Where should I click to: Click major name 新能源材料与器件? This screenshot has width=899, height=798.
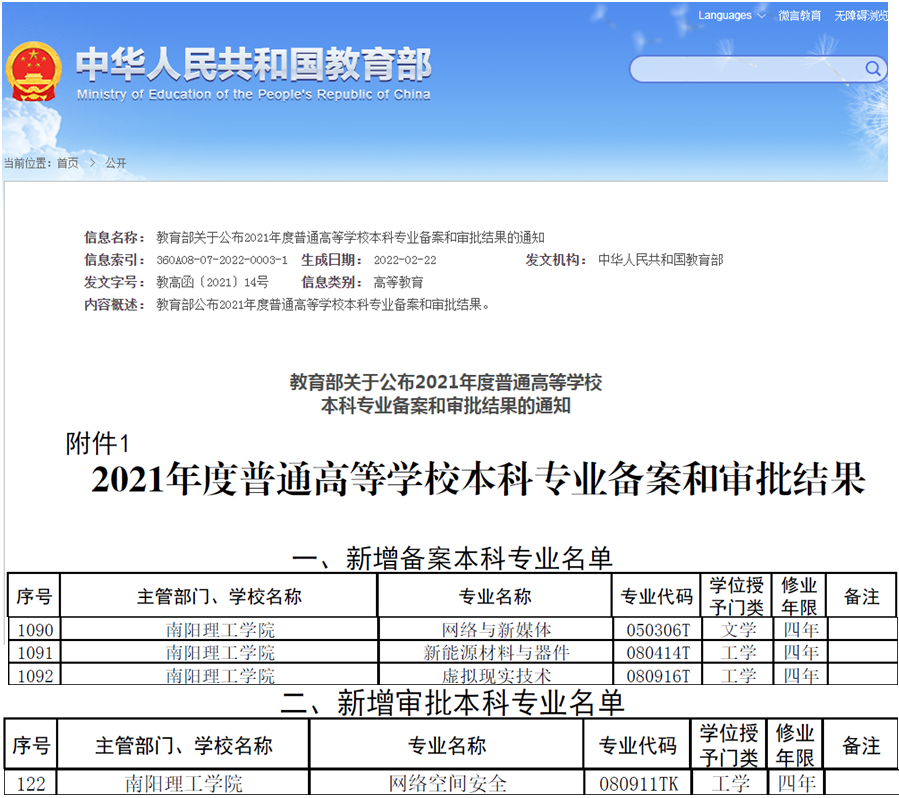click(x=496, y=652)
